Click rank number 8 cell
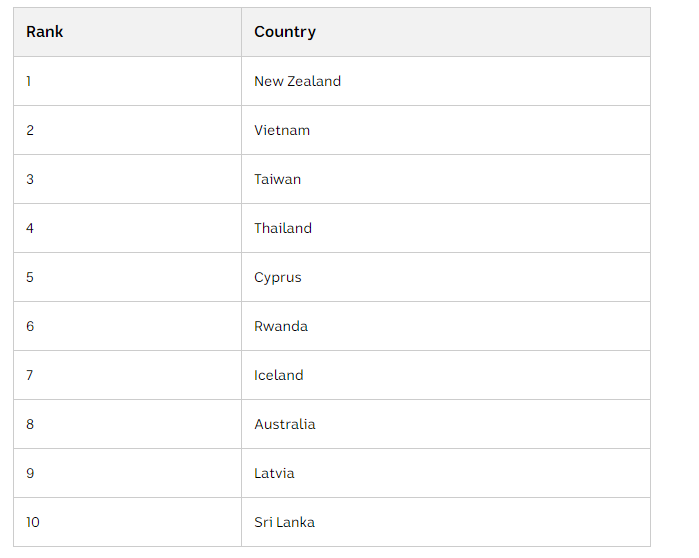The image size is (699, 558). click(127, 424)
